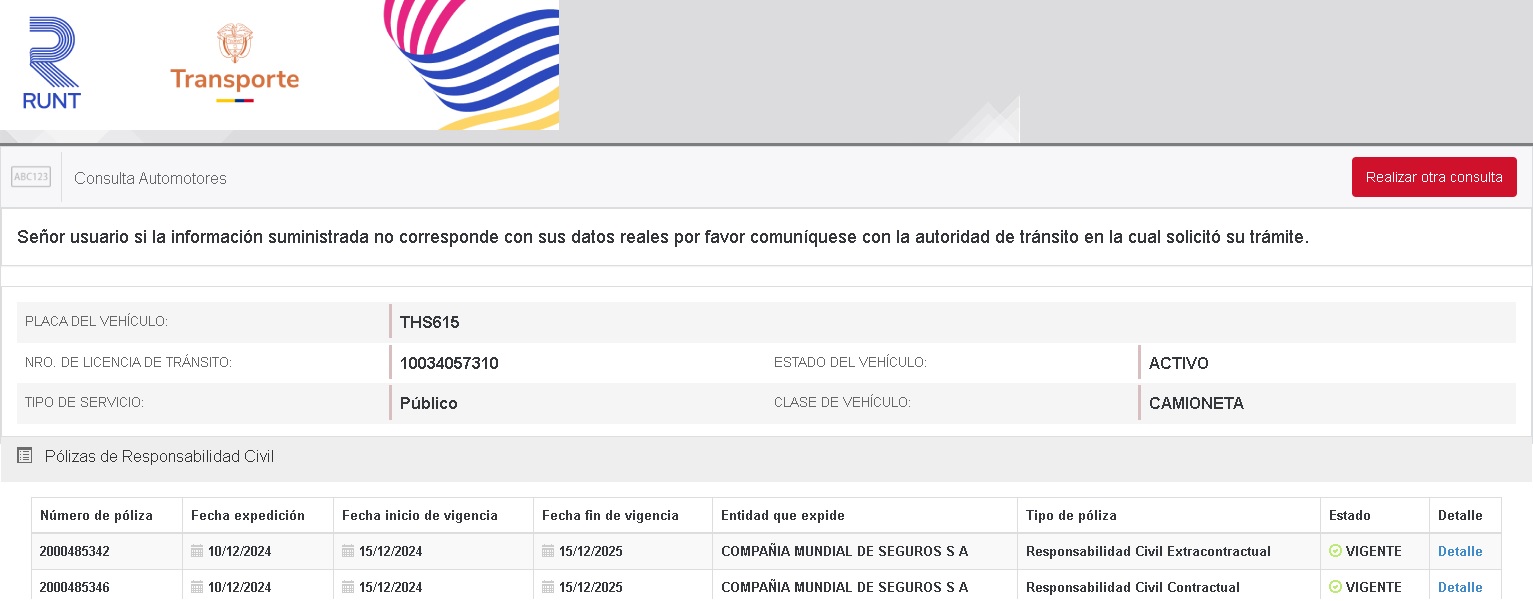Click the Tipo de póliza column header
The image size is (1533, 601).
(1071, 516)
